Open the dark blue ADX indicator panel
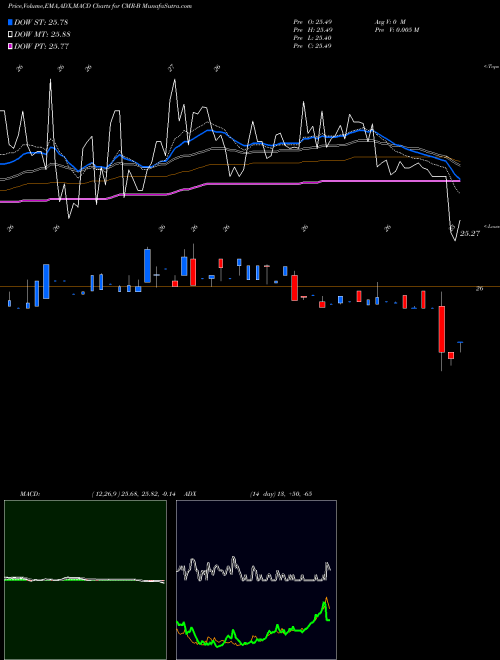 pos(256,580)
